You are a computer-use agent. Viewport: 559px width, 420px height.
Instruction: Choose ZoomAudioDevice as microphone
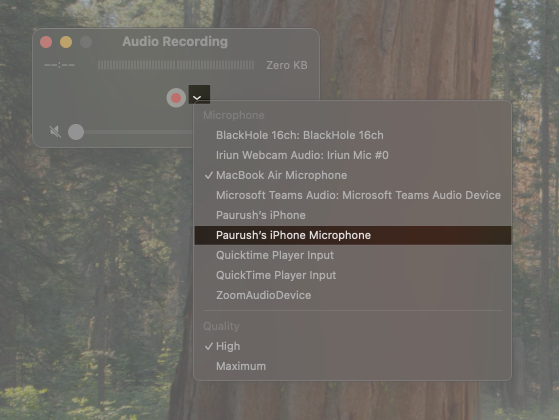pyautogui.click(x=353, y=295)
